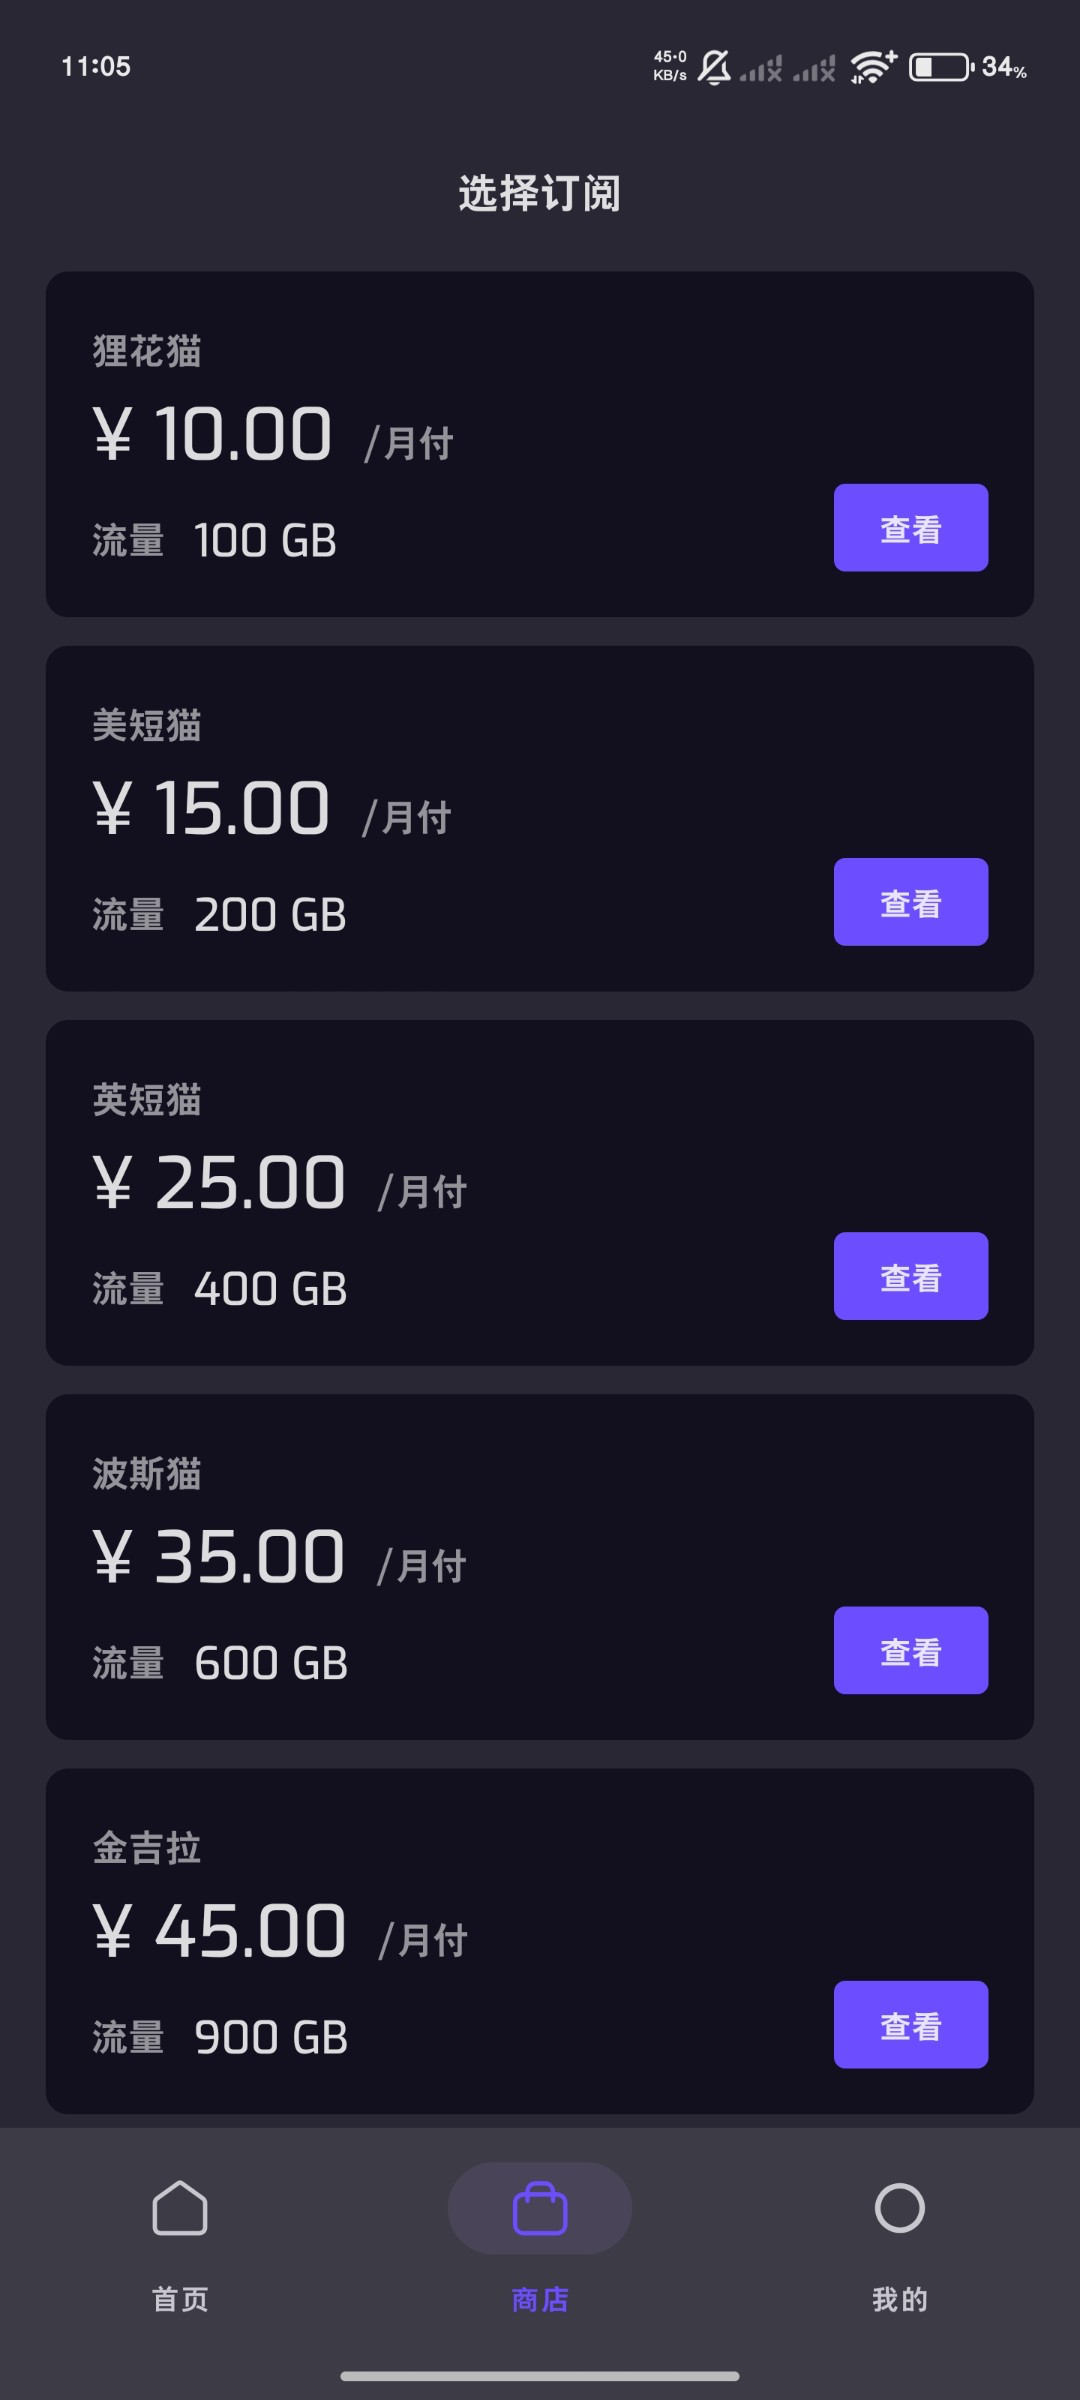
Task: View the 波斯猫 ¥35.00 plan
Action: click(910, 1650)
